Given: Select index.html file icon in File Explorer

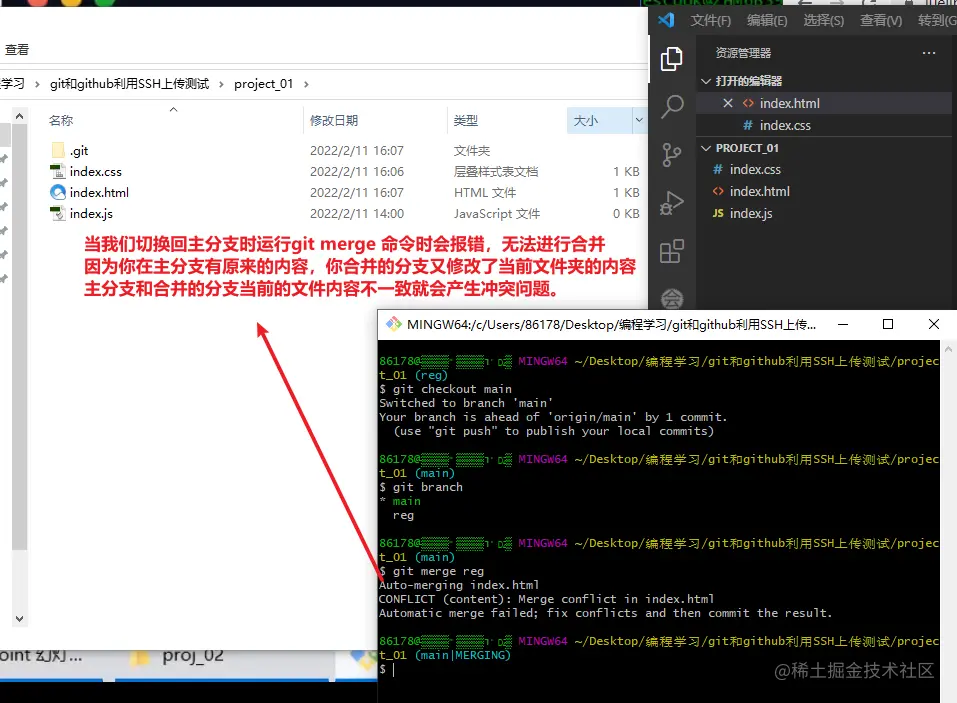Looking at the screenshot, I should (x=58, y=192).
